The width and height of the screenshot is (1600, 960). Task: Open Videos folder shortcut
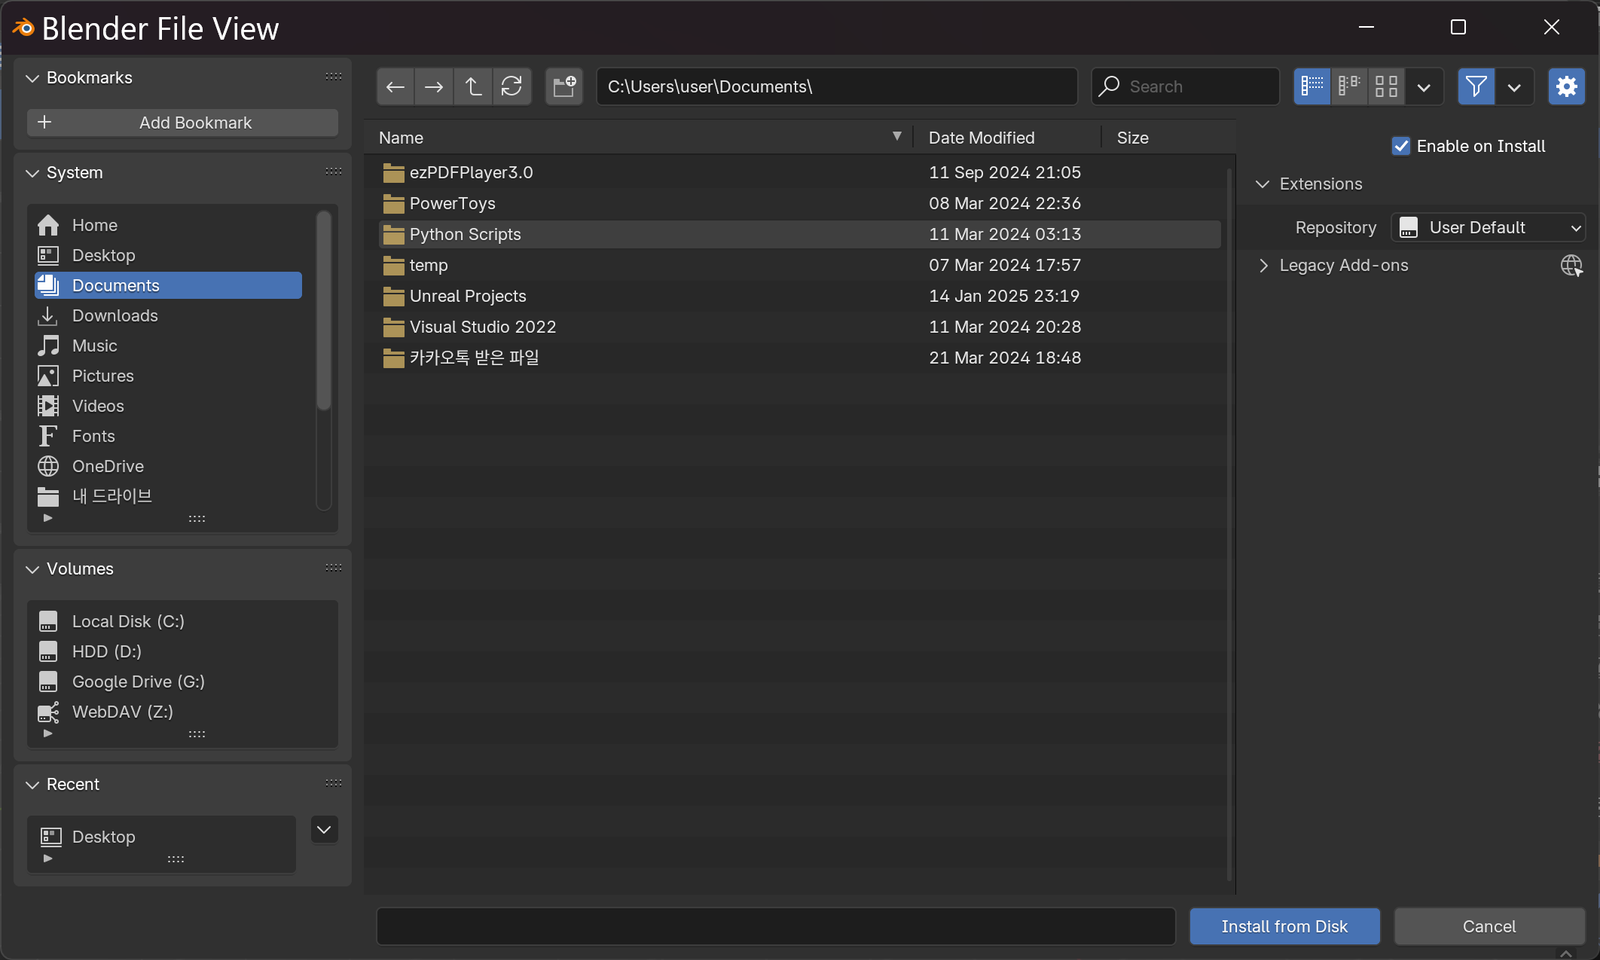coord(168,405)
